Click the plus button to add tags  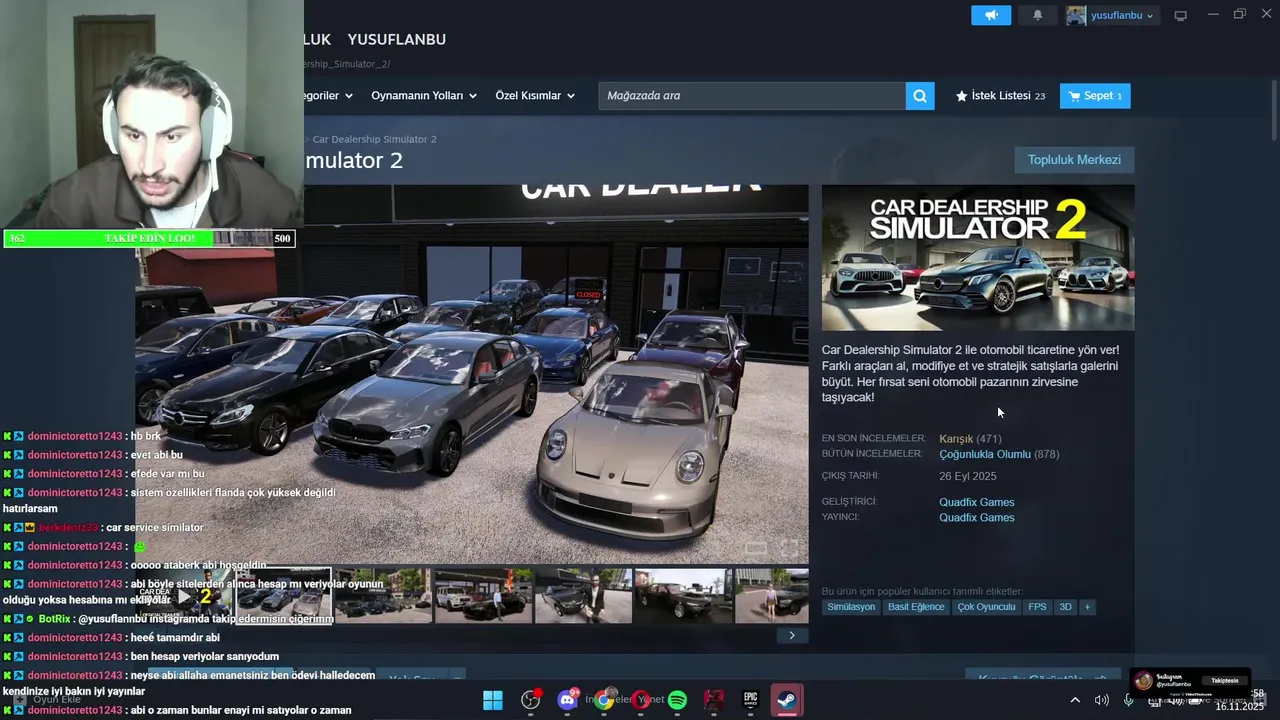click(x=1087, y=607)
